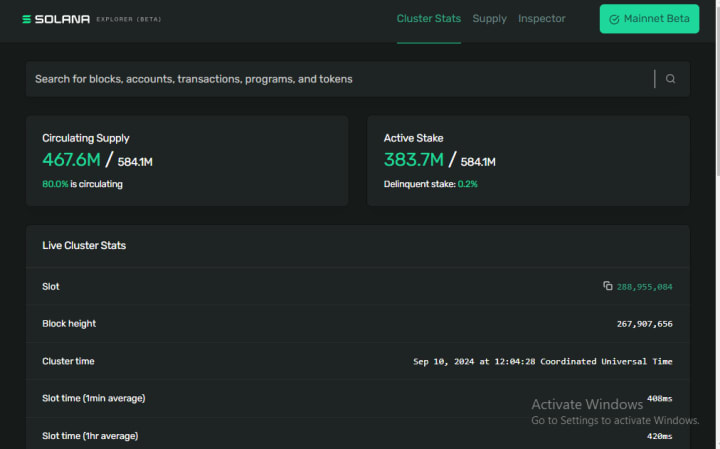Click the search magnifier icon

(x=670, y=79)
